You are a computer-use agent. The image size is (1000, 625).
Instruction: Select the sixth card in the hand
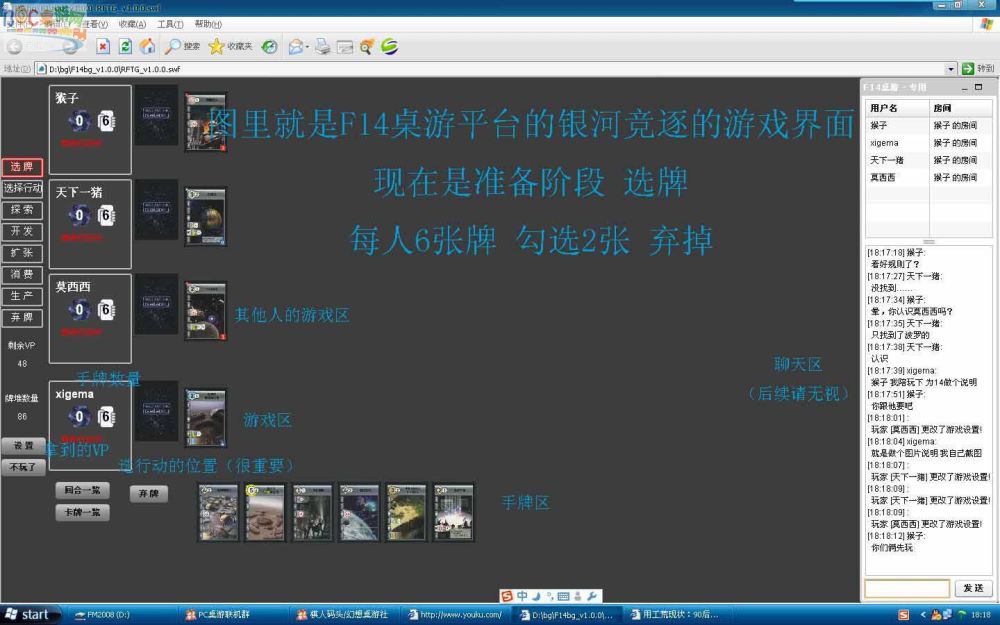tap(453, 512)
